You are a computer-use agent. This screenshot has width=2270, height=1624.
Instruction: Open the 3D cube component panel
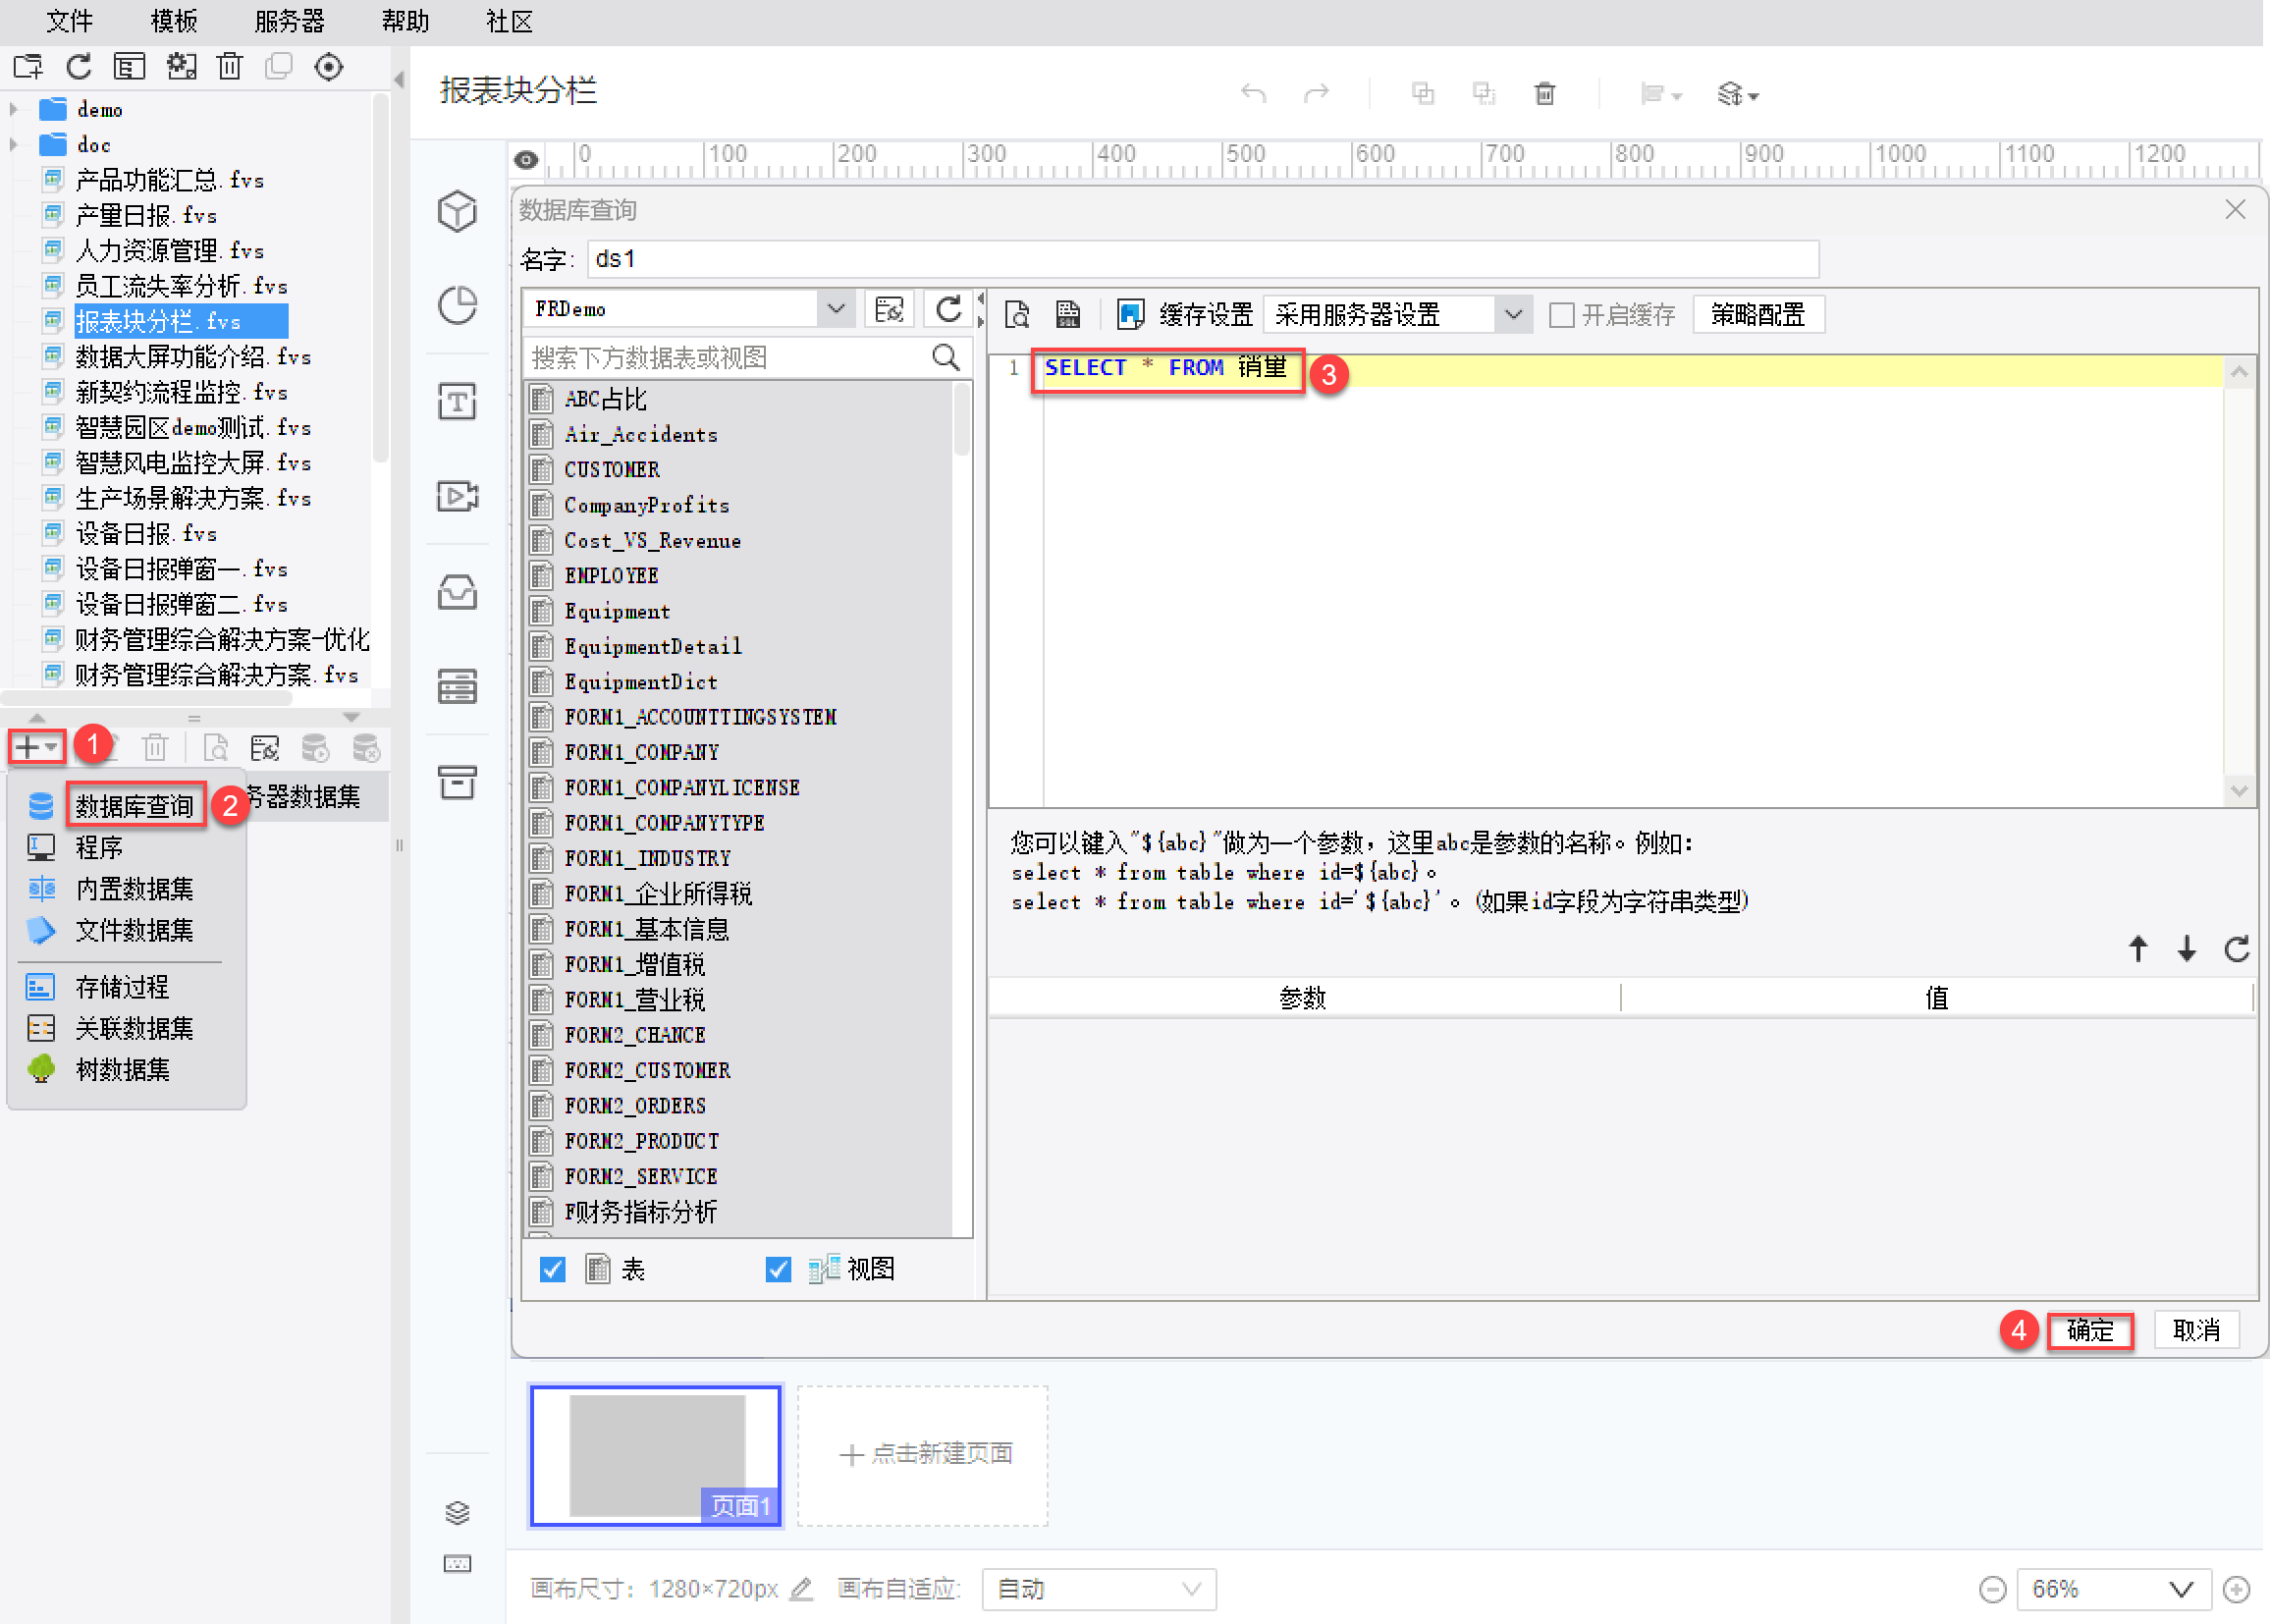pyautogui.click(x=457, y=211)
